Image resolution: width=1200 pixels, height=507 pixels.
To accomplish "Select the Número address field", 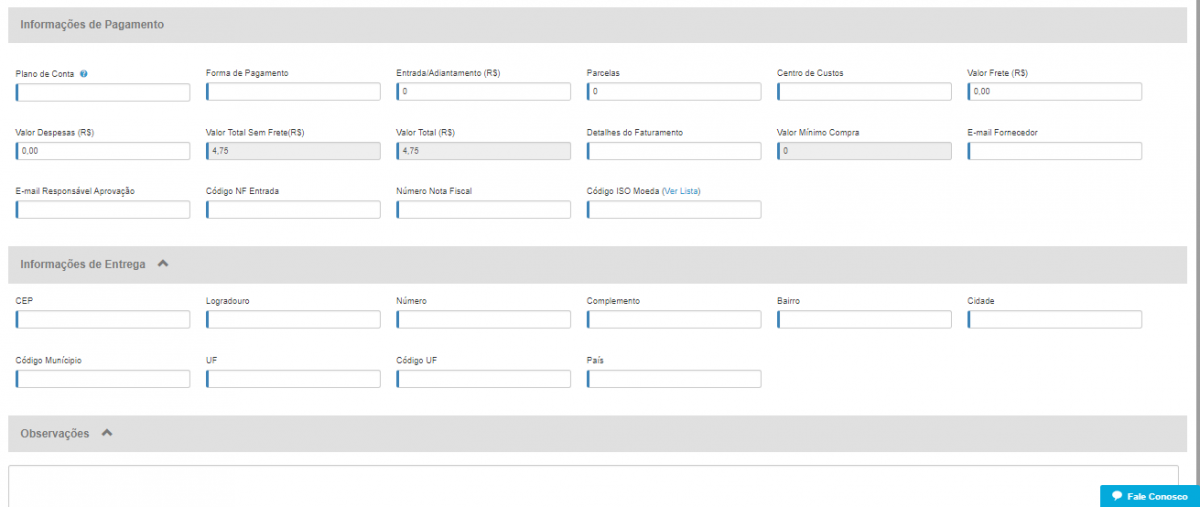I will (484, 320).
